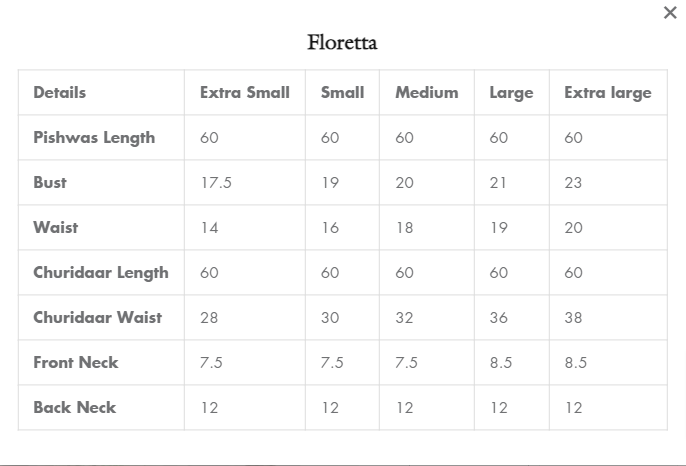
Task: Click the Medium column header
Action: pyautogui.click(x=427, y=92)
